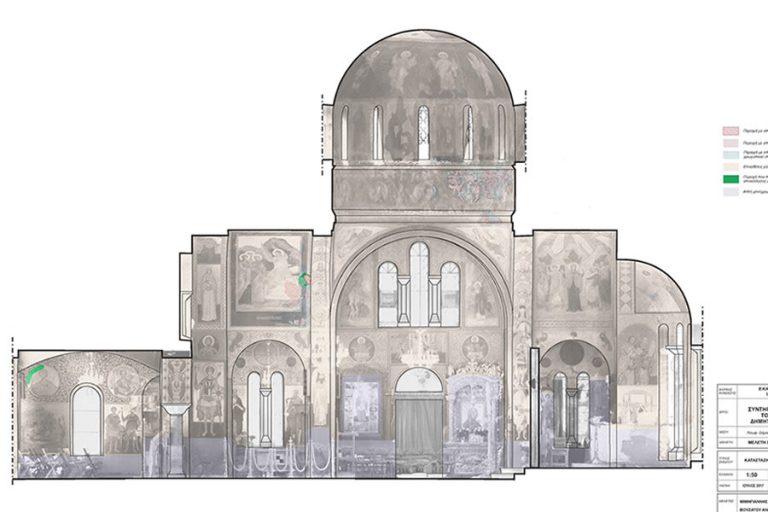Viewport: 768px width, 512px height.
Task: Select the topmost, brighter pink legend swatch
Action: pyautogui.click(x=730, y=131)
